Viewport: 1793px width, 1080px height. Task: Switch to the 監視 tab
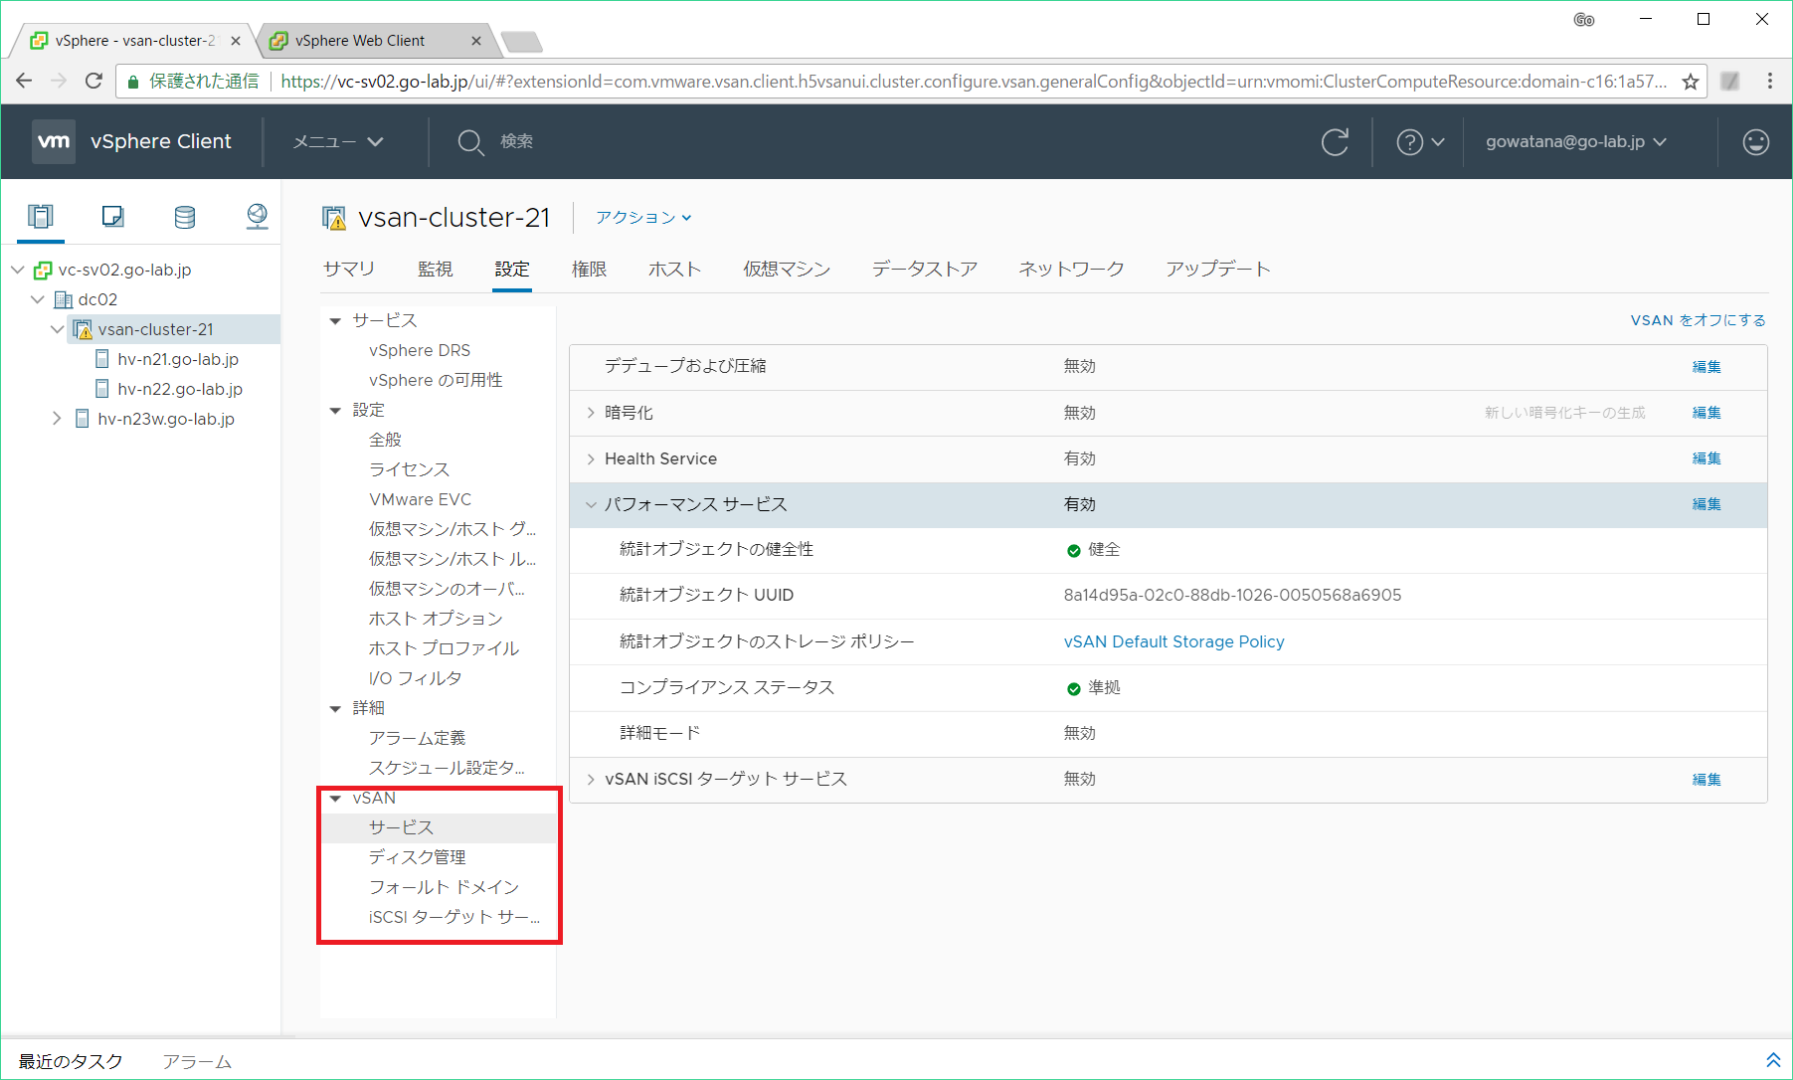[435, 269]
